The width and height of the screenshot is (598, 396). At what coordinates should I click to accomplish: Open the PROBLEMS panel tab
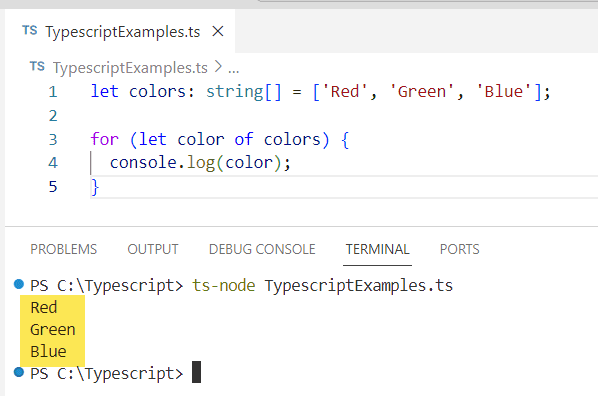(x=64, y=249)
